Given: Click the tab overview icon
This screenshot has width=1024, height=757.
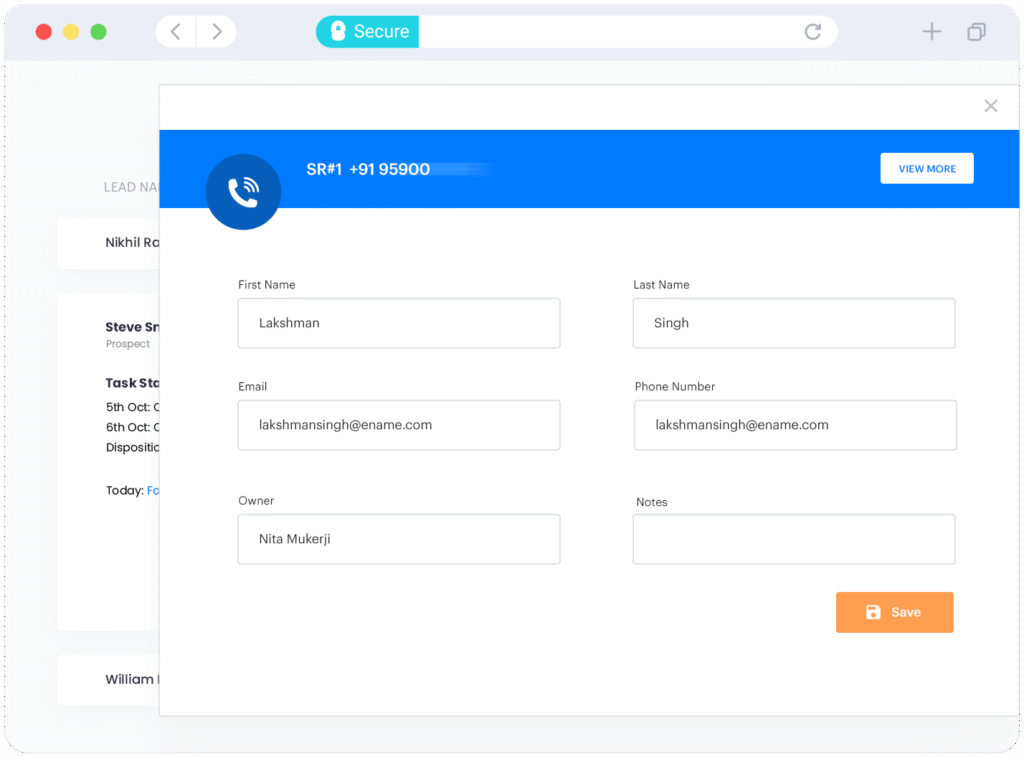Looking at the screenshot, I should (x=976, y=31).
